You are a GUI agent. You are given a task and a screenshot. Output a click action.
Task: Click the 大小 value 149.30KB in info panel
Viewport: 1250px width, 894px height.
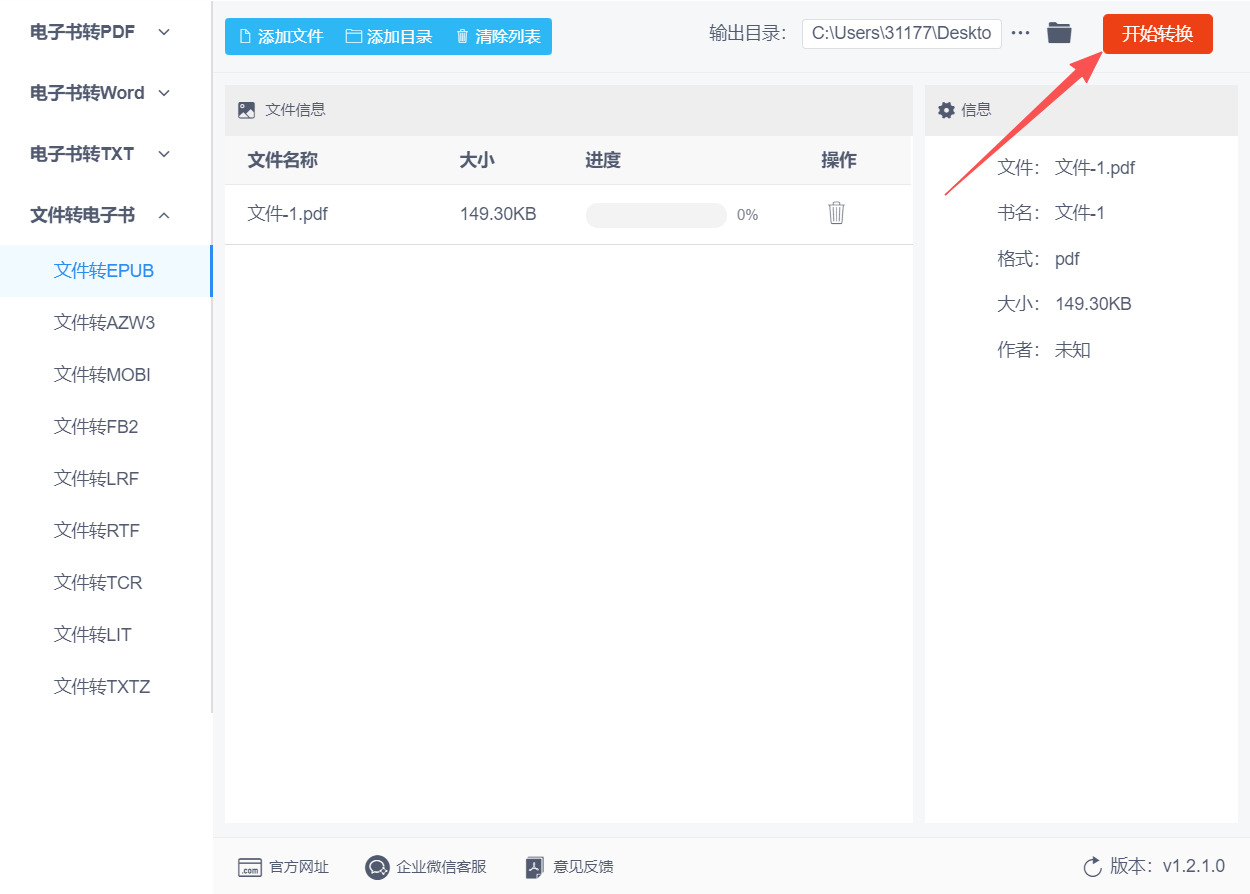[x=1093, y=304]
